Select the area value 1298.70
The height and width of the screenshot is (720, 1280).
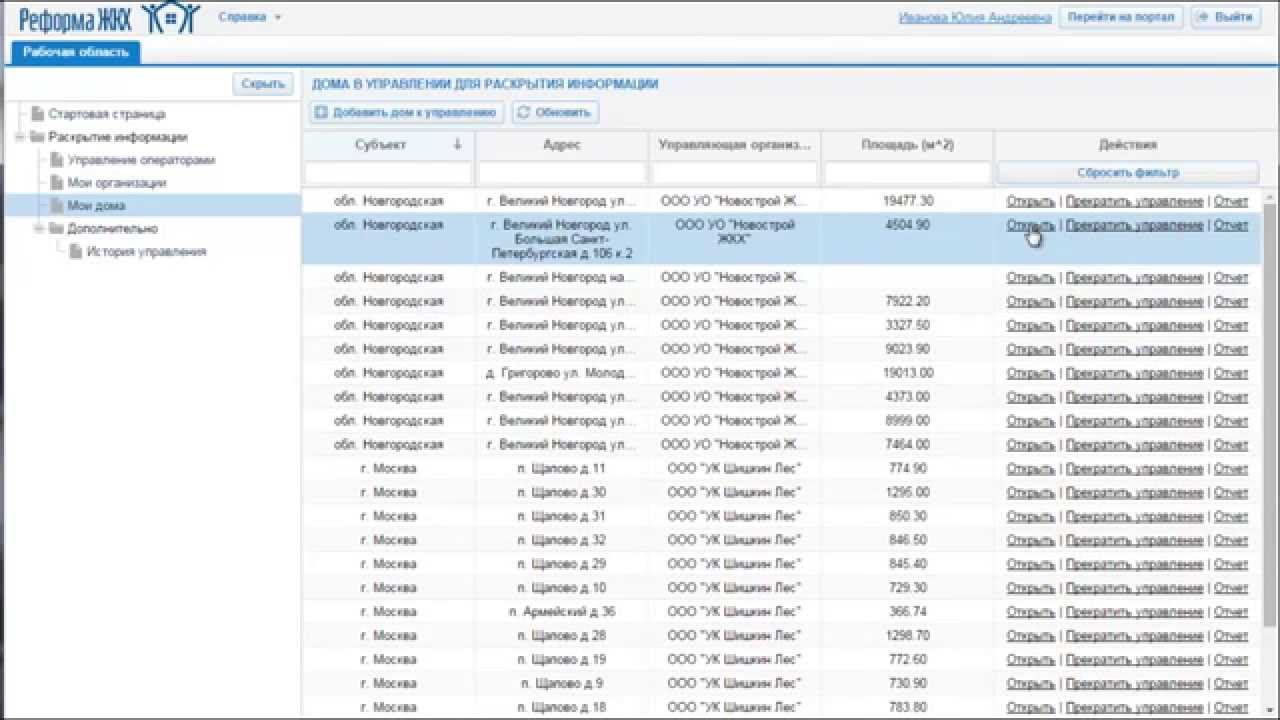tap(908, 636)
